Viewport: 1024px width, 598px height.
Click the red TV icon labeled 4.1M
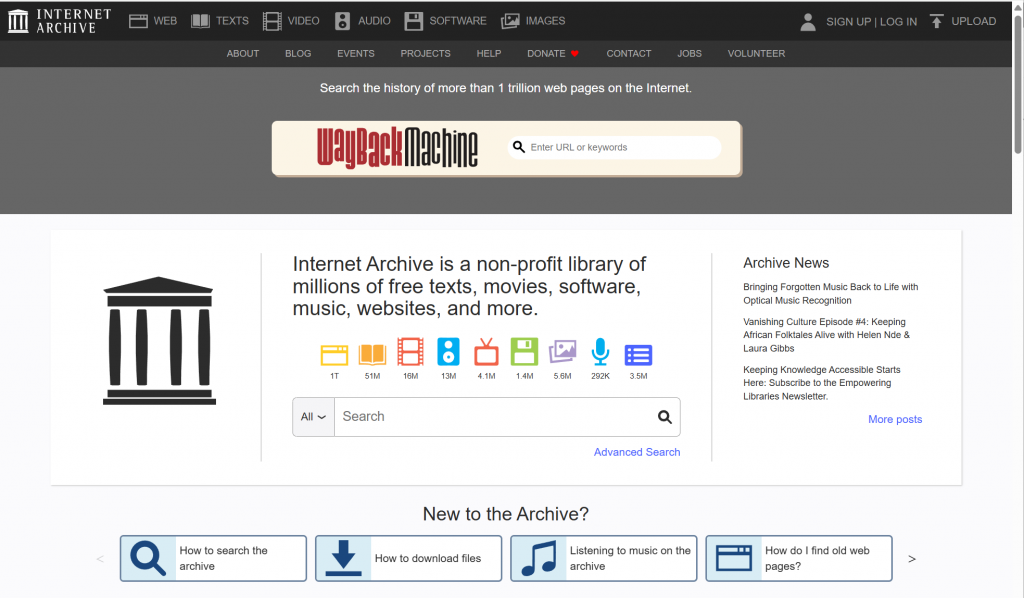point(486,352)
